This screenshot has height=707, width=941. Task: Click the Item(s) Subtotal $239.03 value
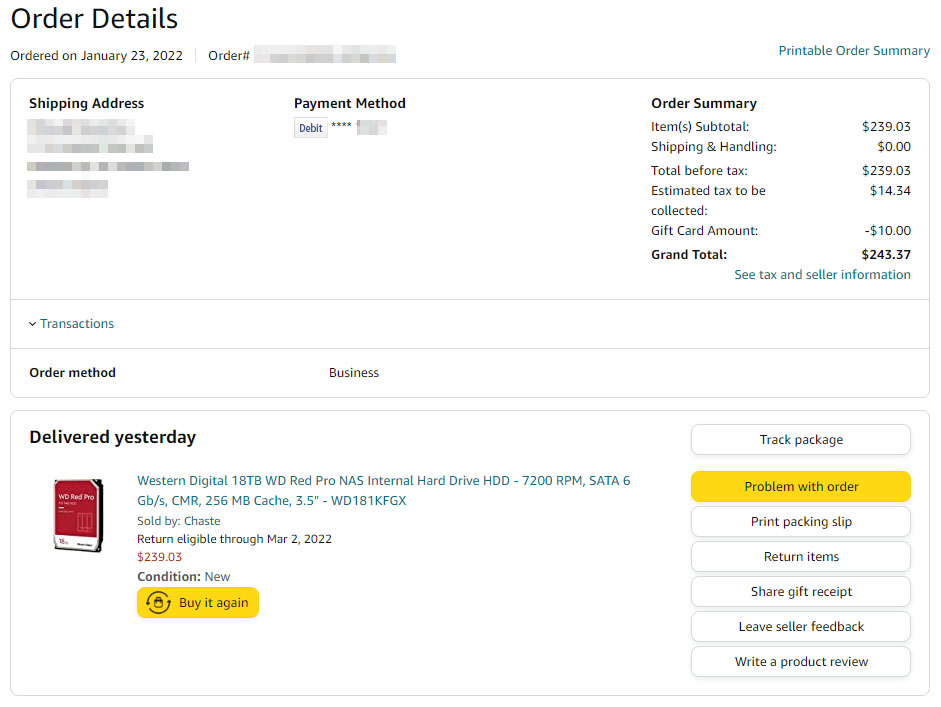click(886, 127)
